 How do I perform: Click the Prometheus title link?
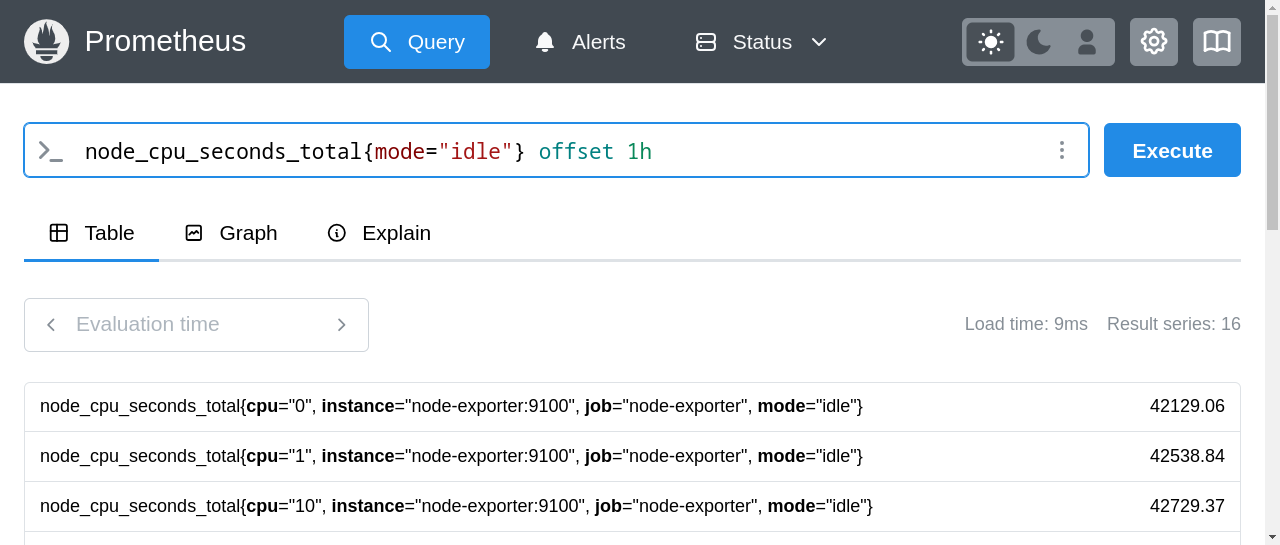165,41
